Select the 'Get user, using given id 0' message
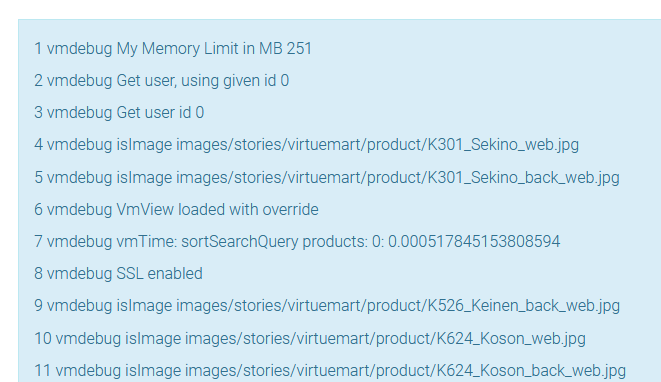 pyautogui.click(x=203, y=81)
